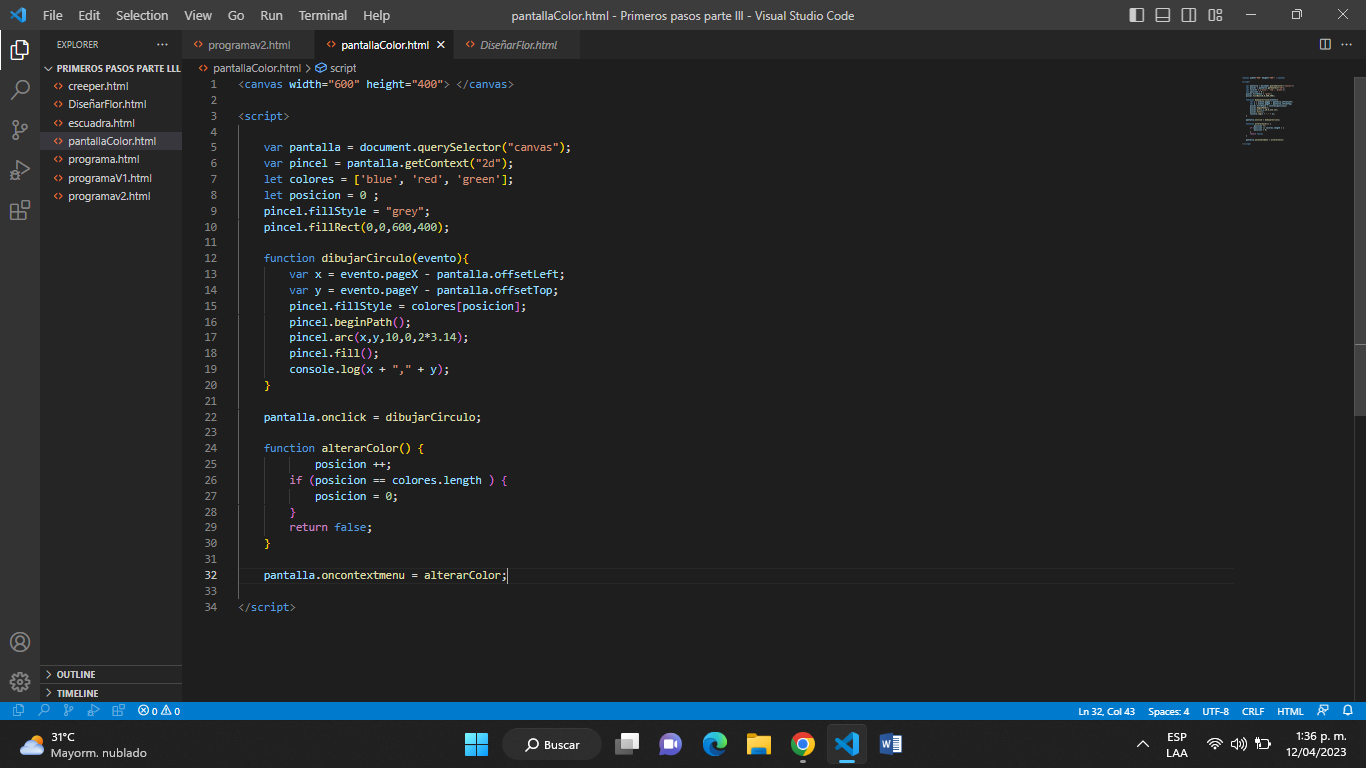Open the Go menu
The height and width of the screenshot is (768, 1366).
236,15
